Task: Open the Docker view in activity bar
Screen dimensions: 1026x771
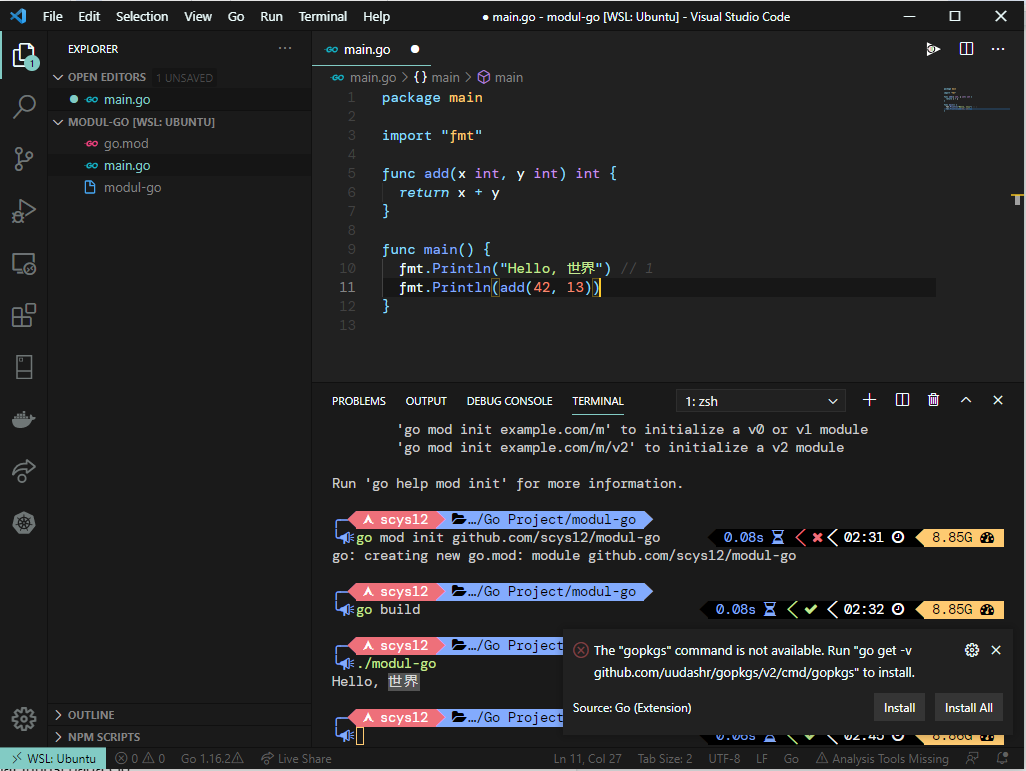Action: 24,419
